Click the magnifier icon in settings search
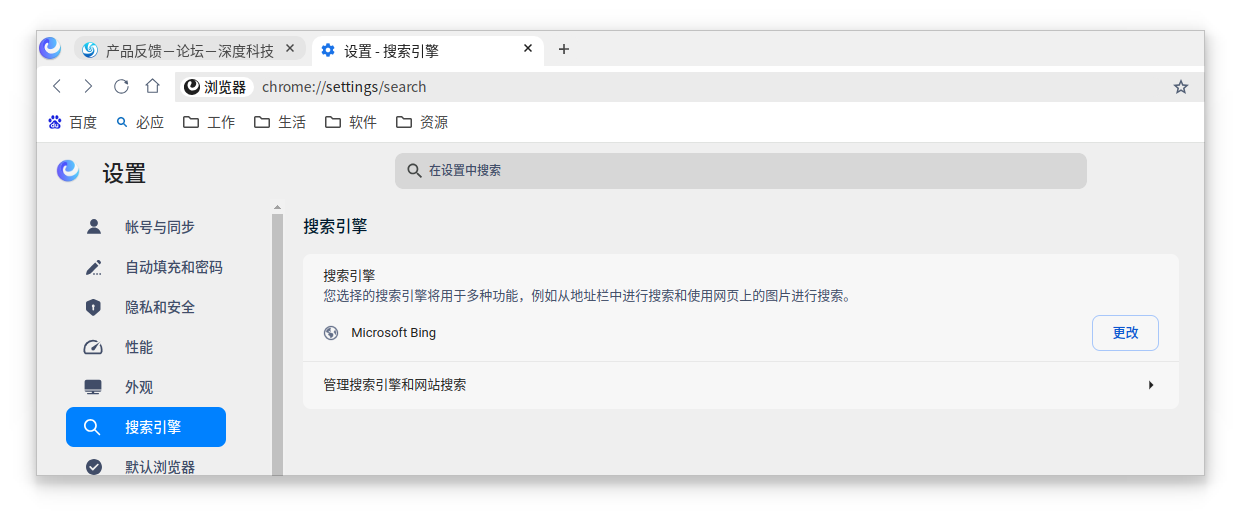Viewport: 1241px width, 518px height. coord(414,171)
